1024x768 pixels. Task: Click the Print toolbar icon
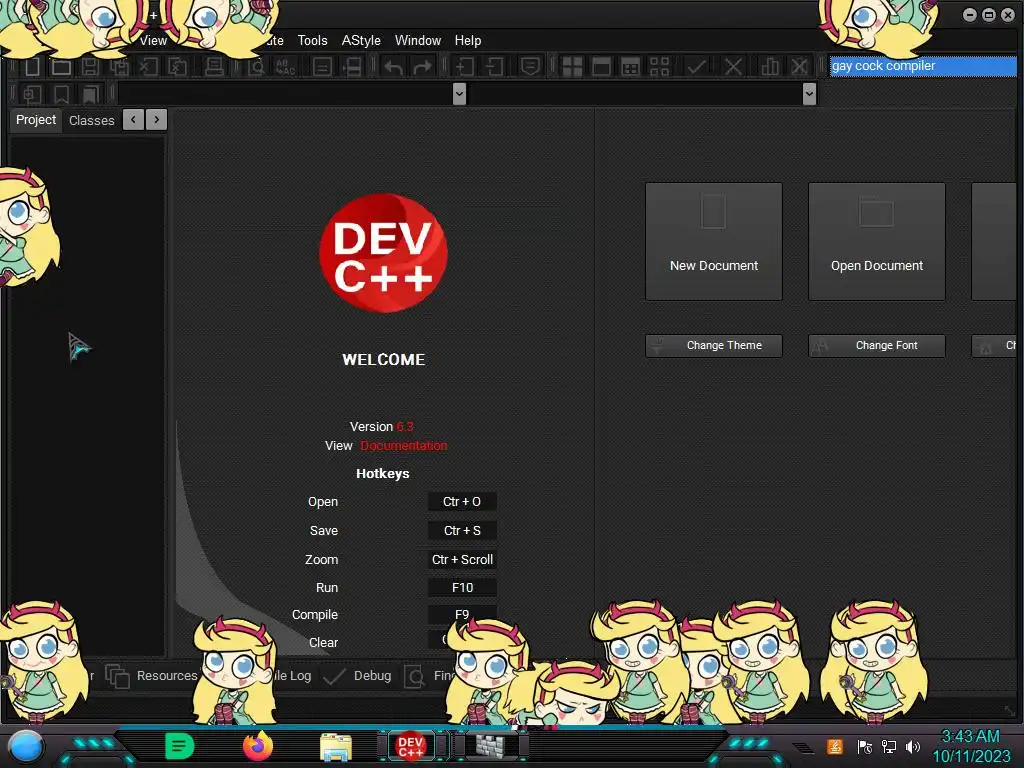[x=214, y=67]
